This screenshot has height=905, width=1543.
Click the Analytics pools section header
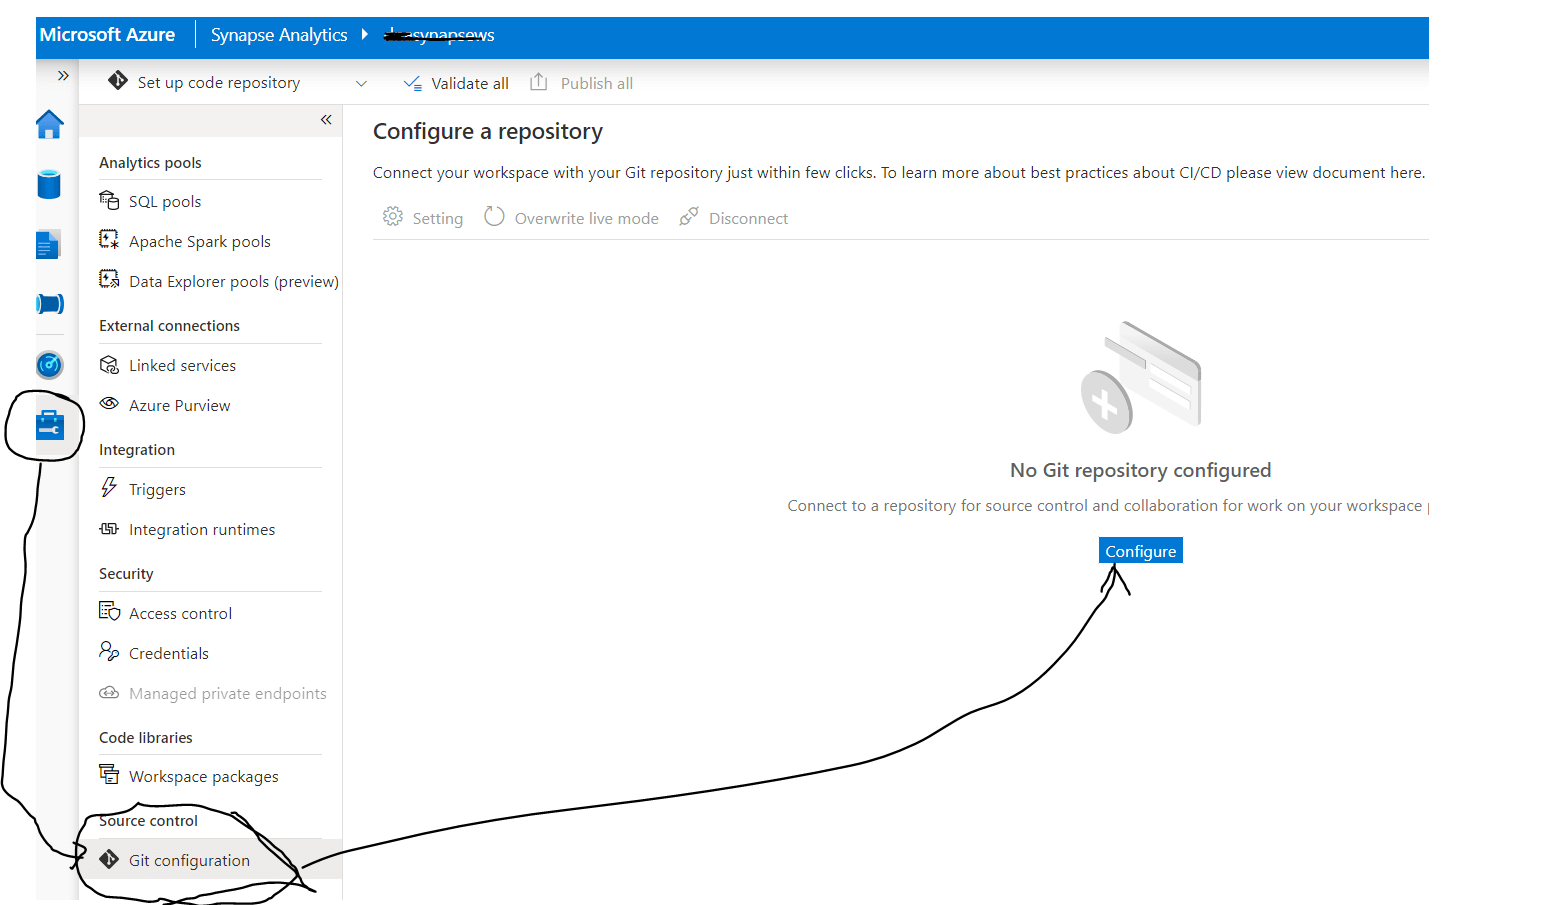pos(150,163)
